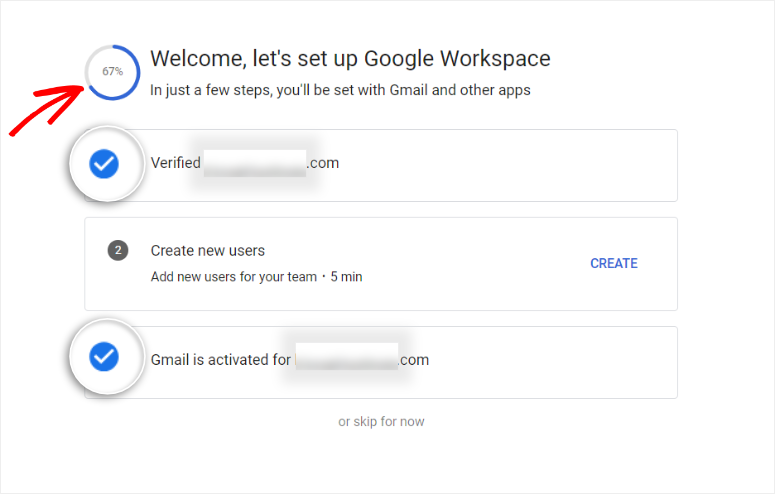Click the '67%' percentage label
775x494 pixels.
pyautogui.click(x=113, y=71)
